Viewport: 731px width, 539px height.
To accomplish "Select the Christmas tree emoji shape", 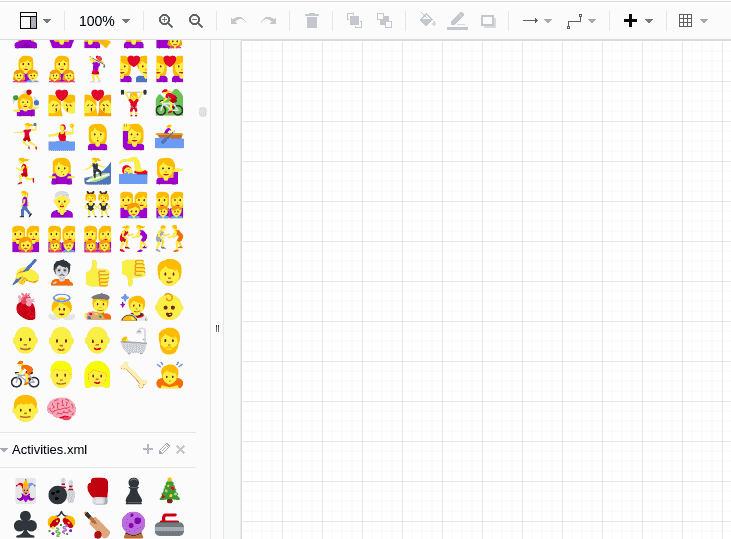I will click(x=170, y=491).
